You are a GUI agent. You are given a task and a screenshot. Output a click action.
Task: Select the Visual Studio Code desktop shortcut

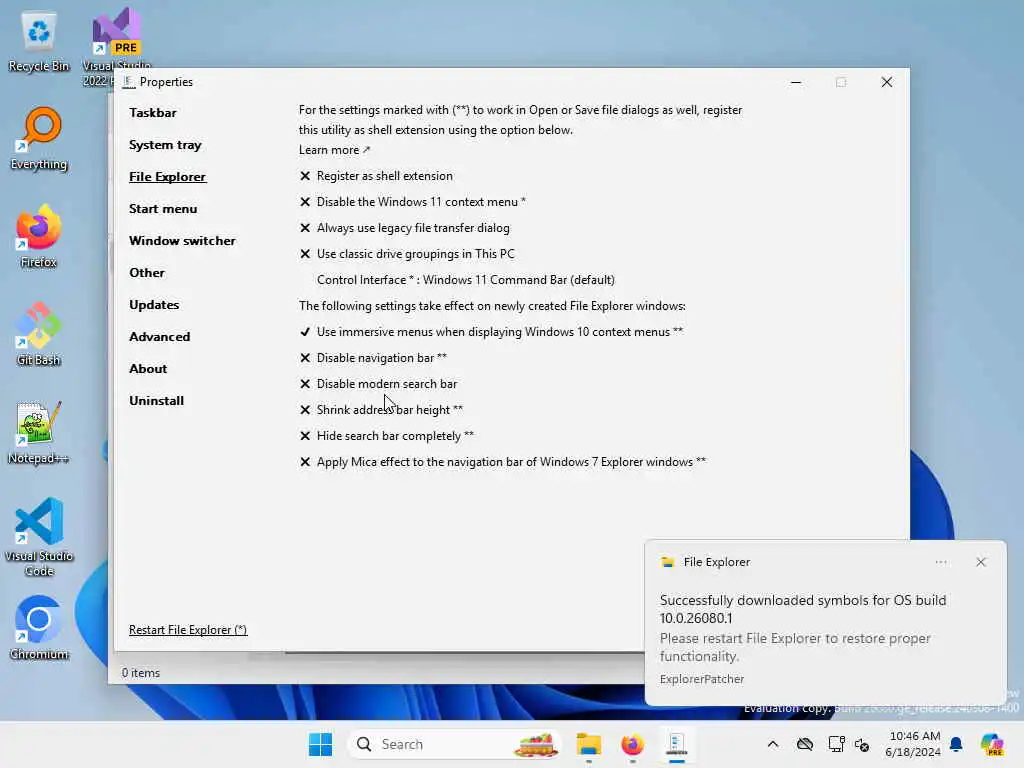pyautogui.click(x=39, y=537)
